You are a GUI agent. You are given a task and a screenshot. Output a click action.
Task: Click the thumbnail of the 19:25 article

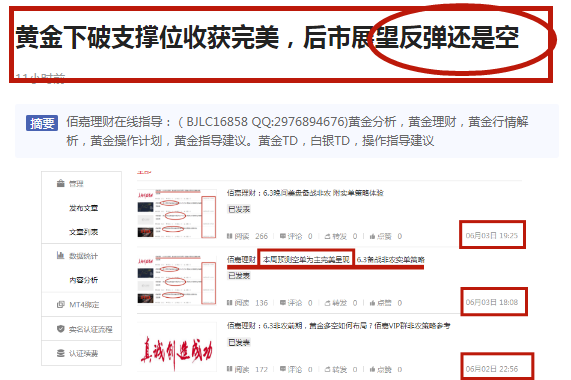[177, 214]
